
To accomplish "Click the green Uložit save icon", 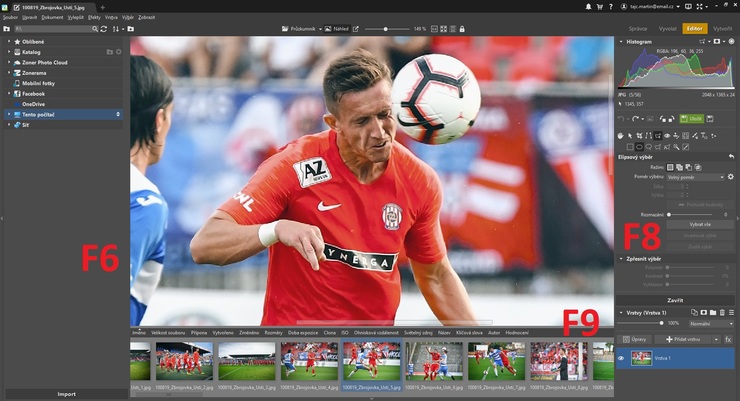I will click(x=691, y=118).
